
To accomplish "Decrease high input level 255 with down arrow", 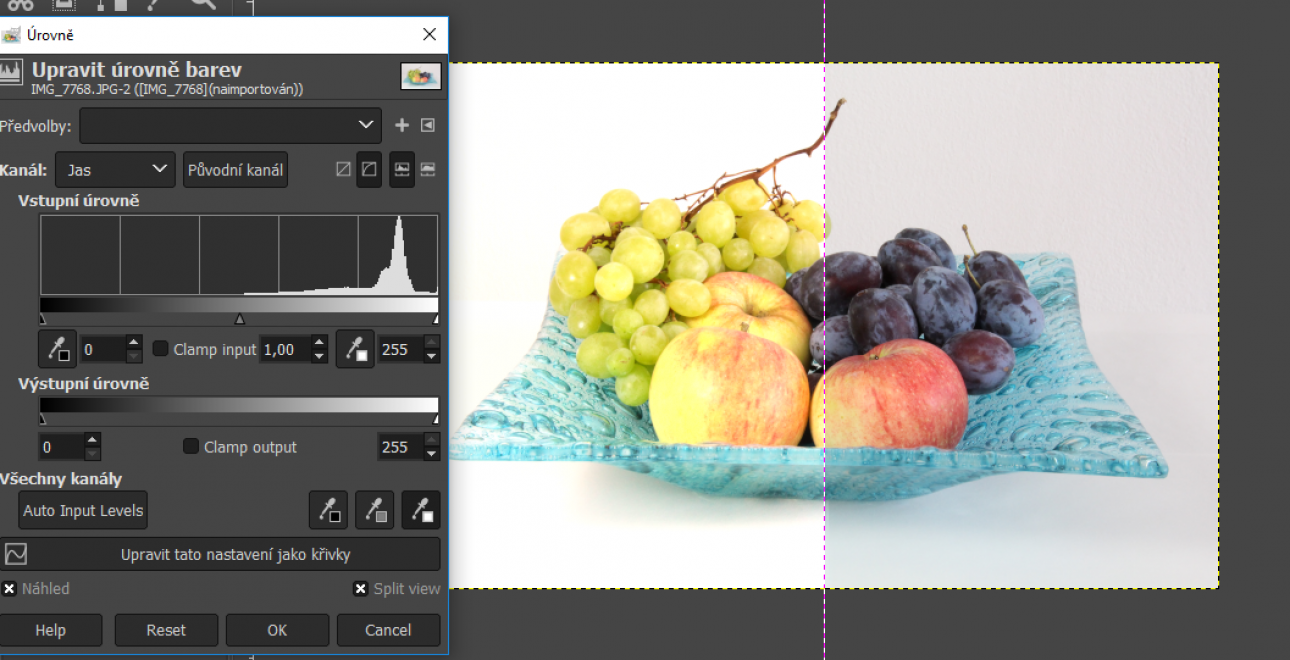I will tap(432, 357).
